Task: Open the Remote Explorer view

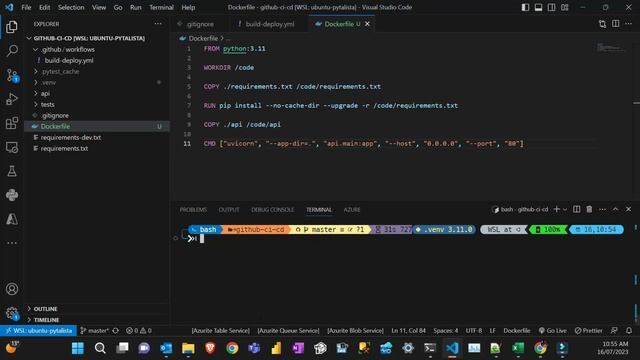Action: pyautogui.click(x=12, y=147)
